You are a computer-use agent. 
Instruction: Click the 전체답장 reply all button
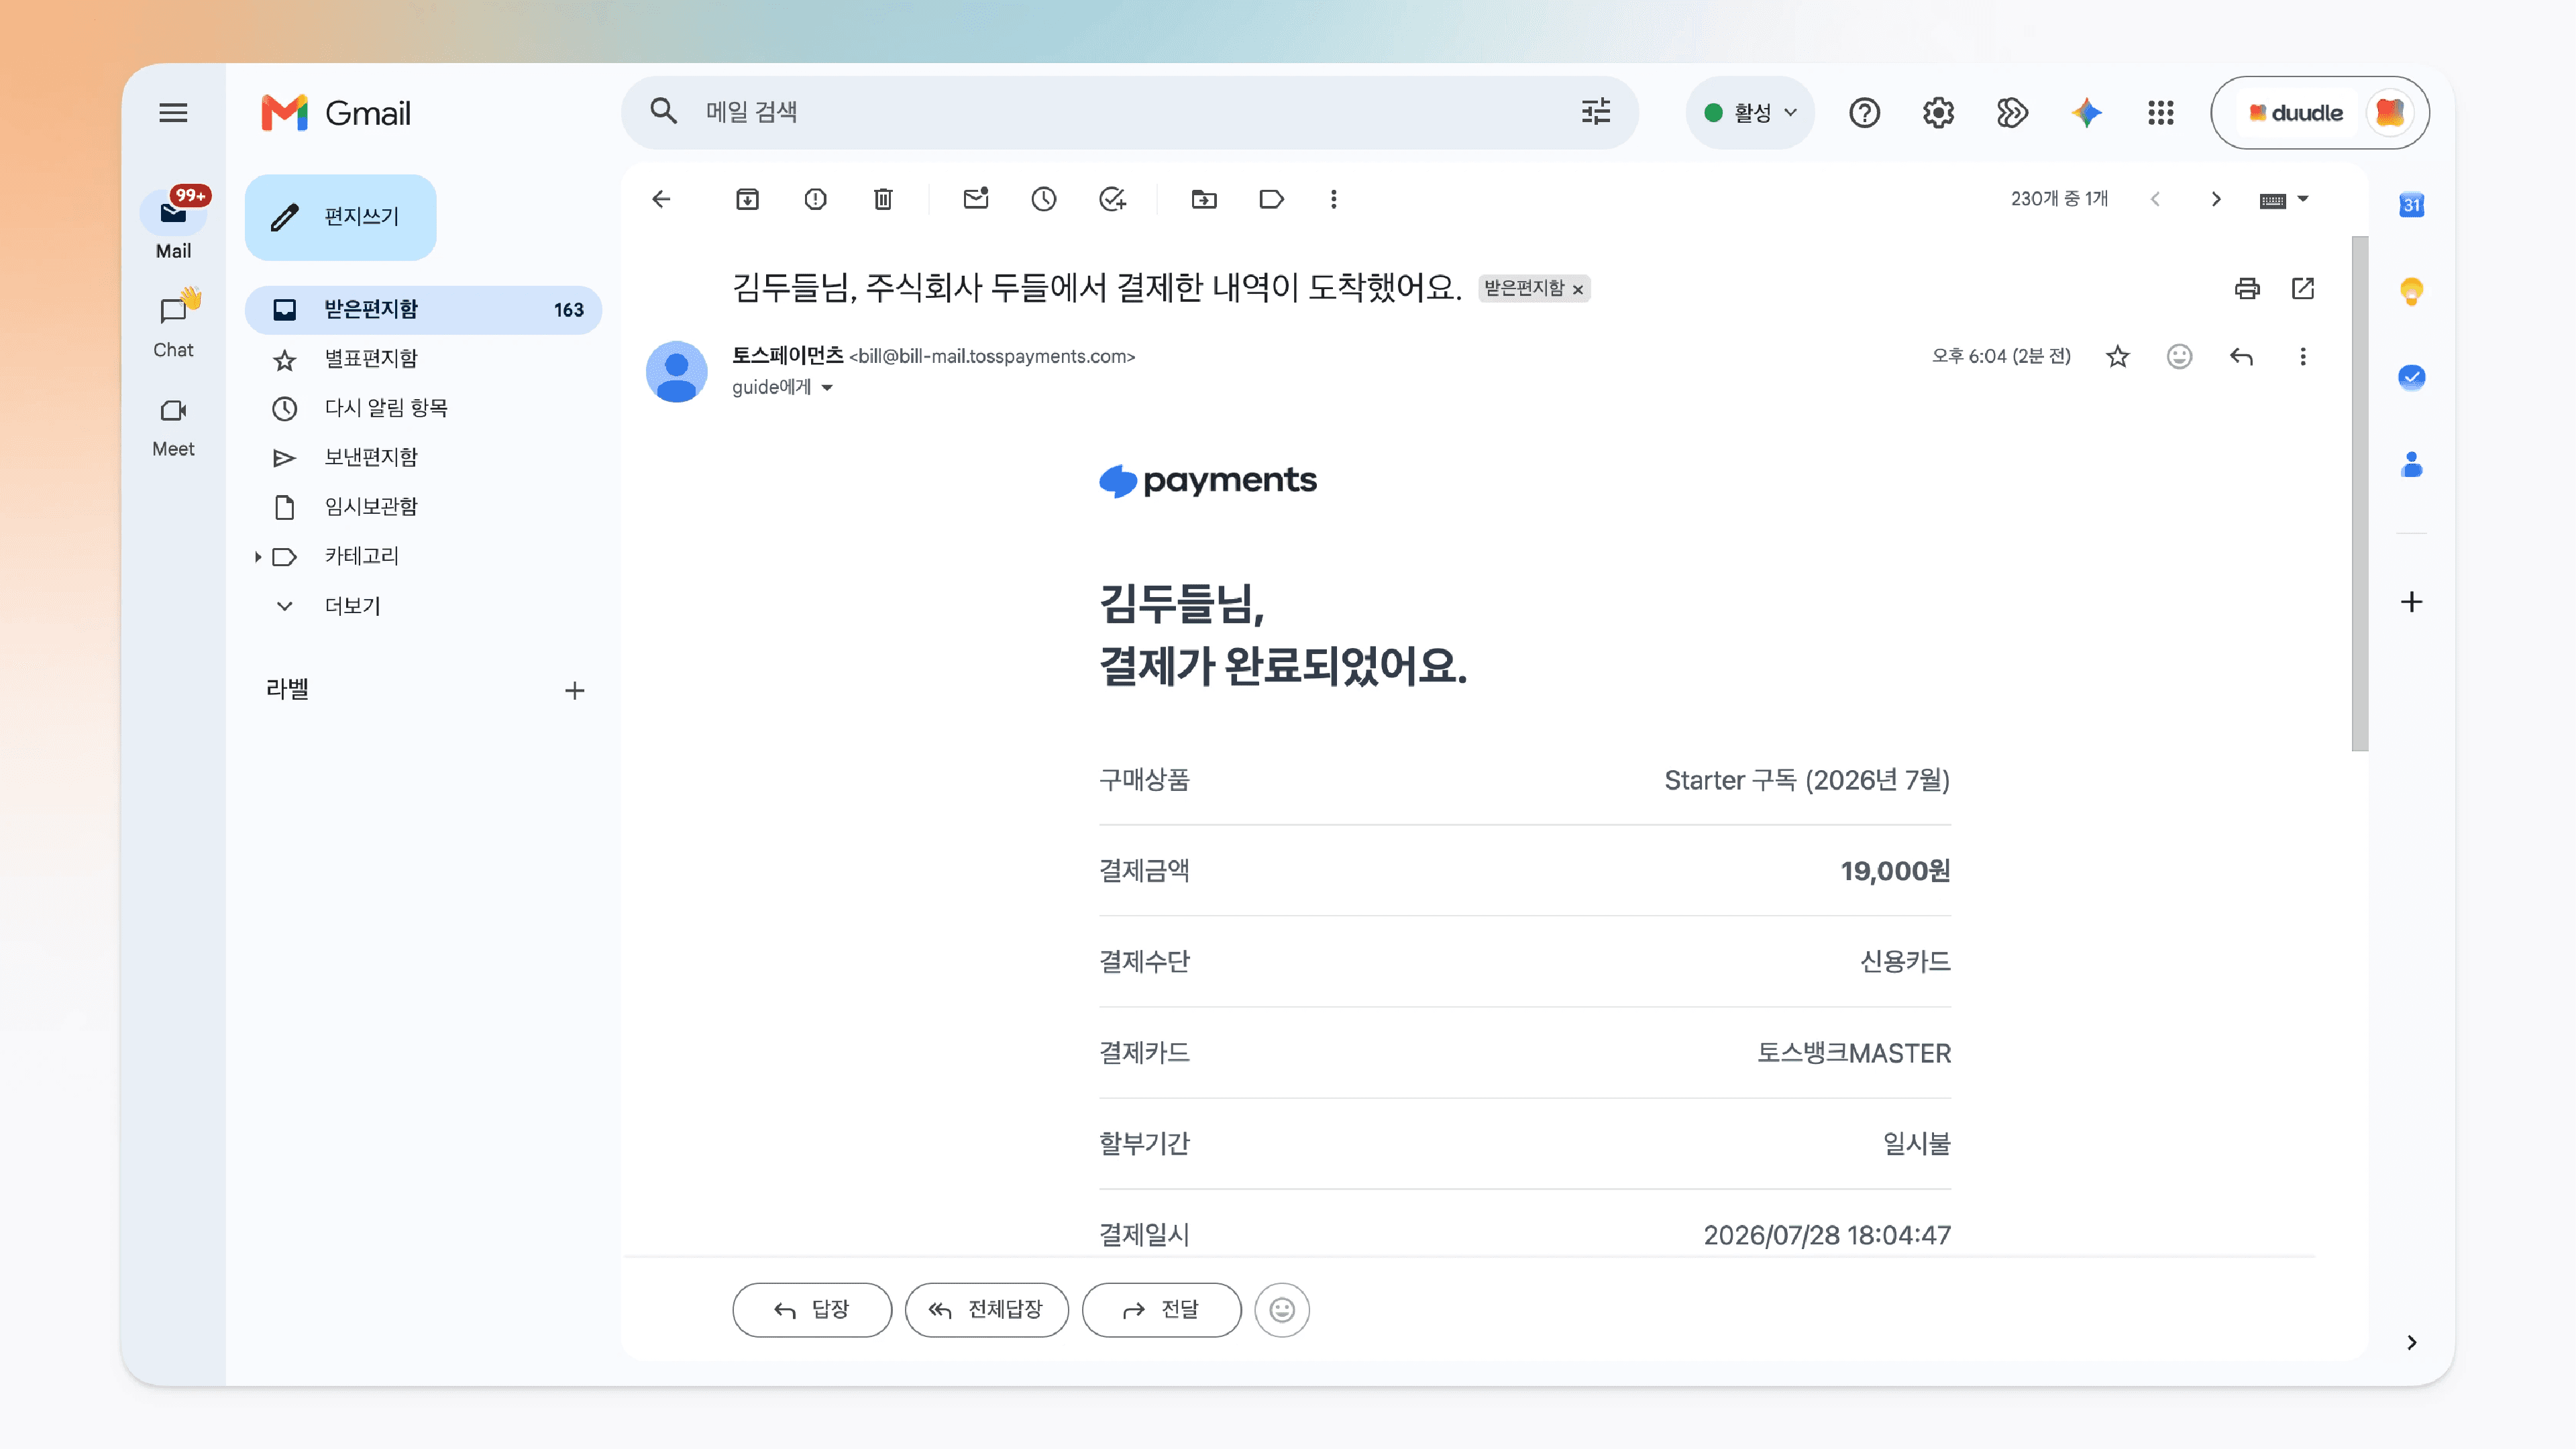pyautogui.click(x=986, y=1309)
